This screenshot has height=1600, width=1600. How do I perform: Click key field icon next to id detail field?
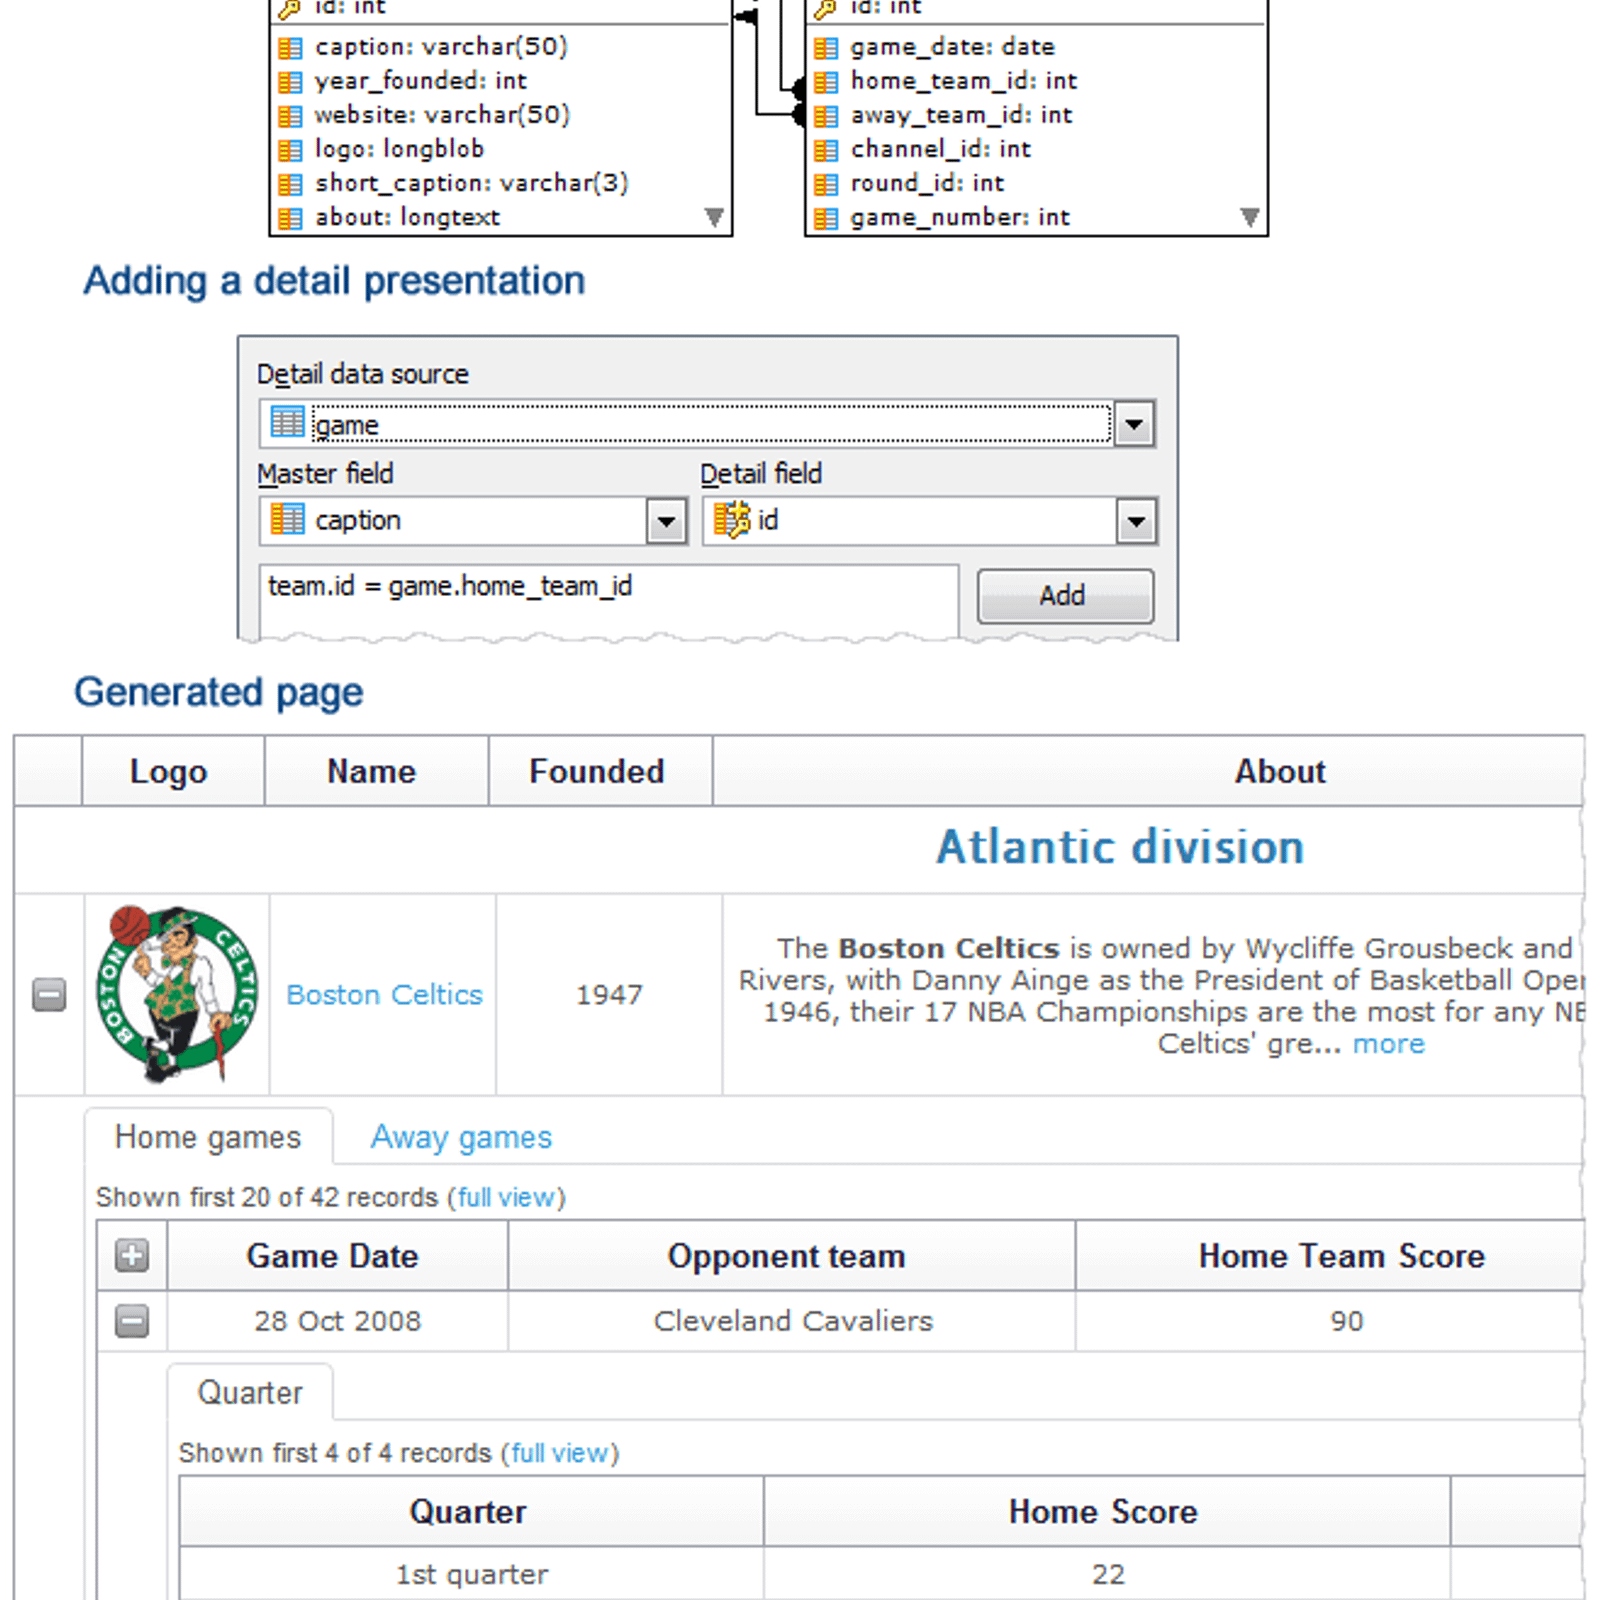[731, 519]
